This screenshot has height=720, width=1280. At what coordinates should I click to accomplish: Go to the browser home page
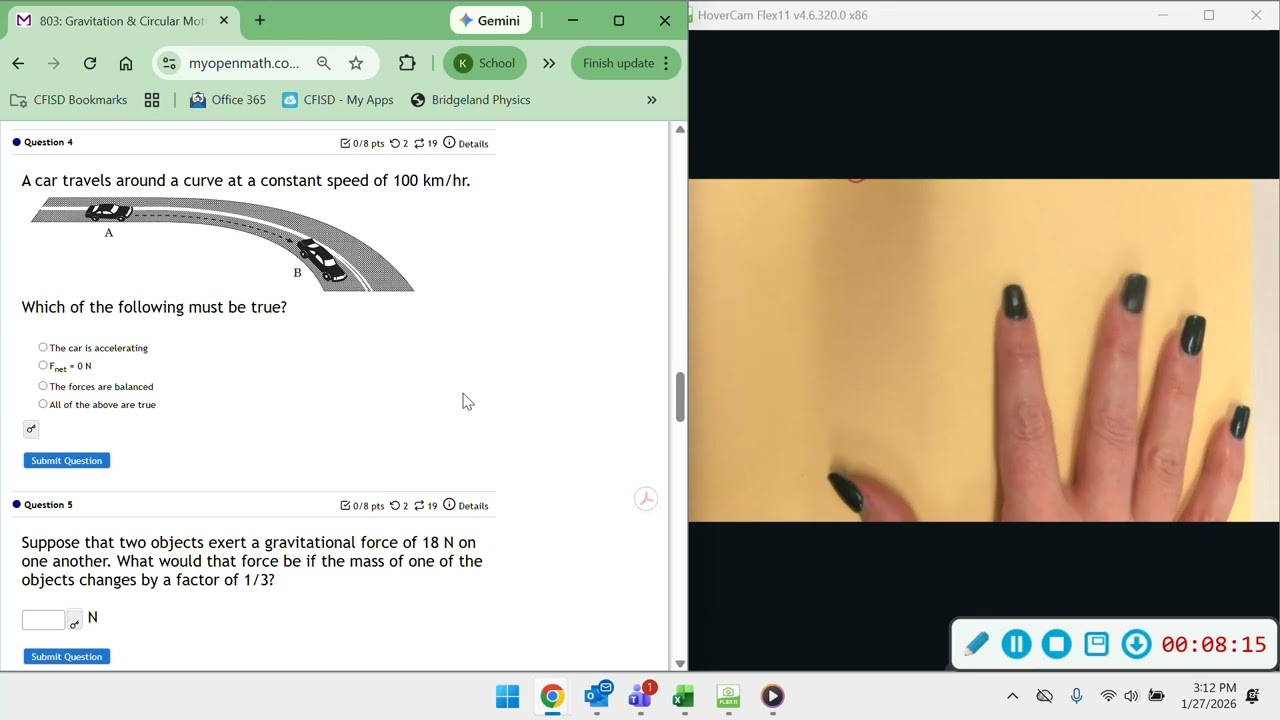pos(126,63)
